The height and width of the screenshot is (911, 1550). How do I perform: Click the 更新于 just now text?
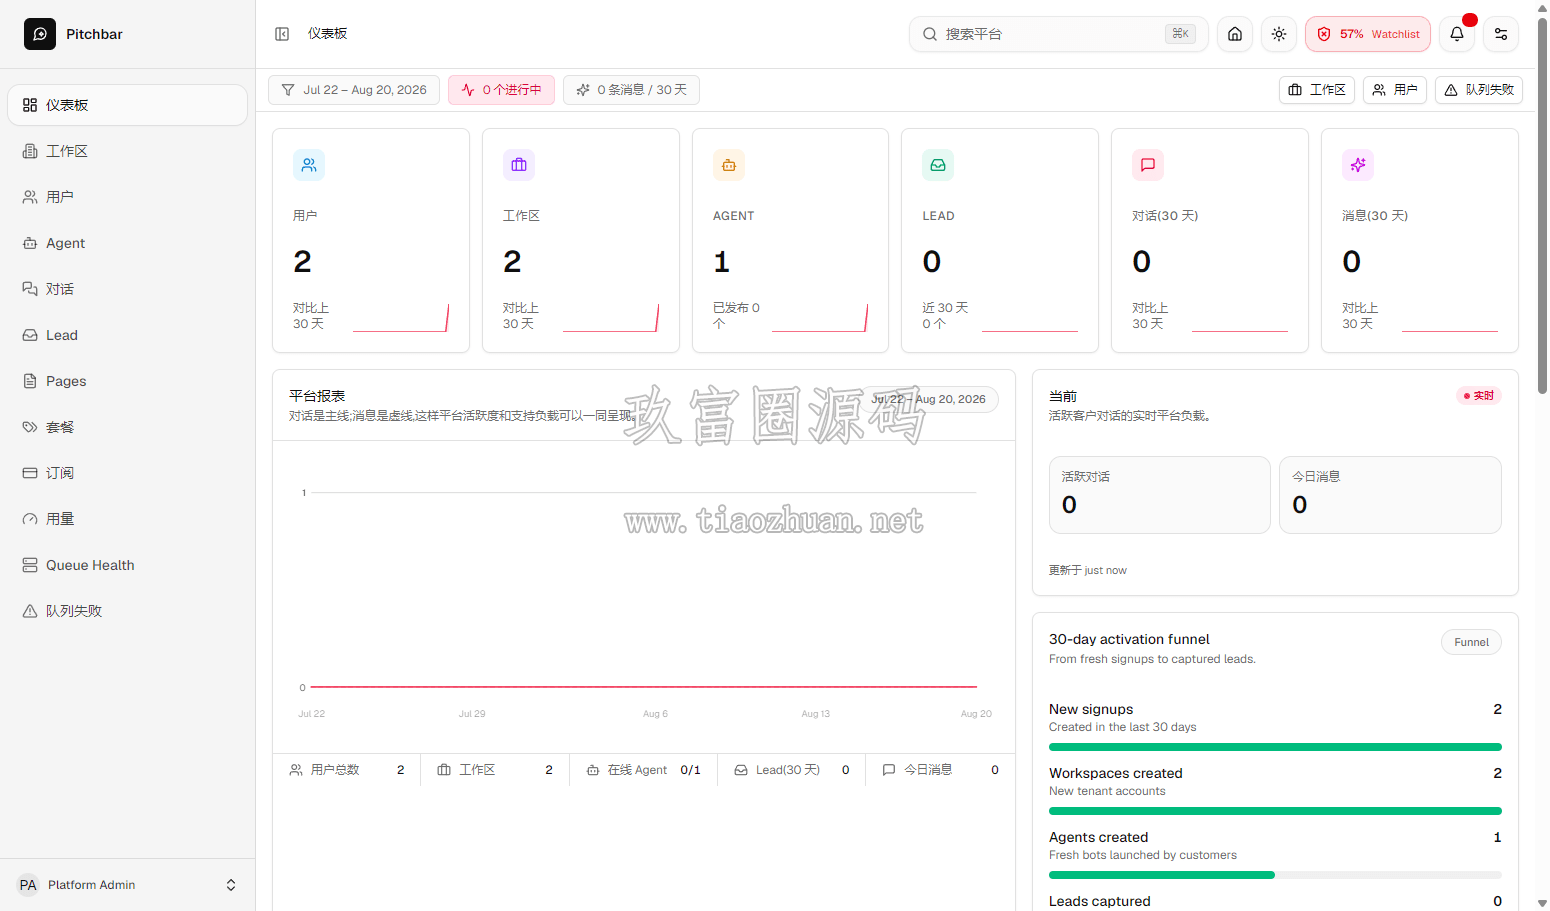[1087, 570]
